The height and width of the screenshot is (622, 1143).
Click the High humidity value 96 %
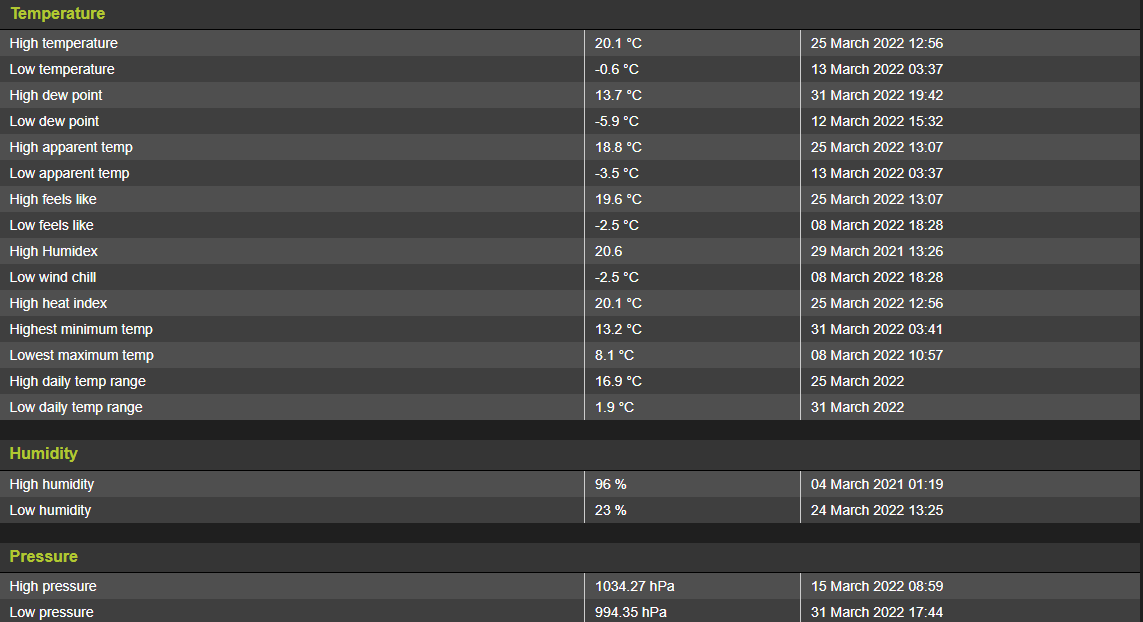point(610,484)
